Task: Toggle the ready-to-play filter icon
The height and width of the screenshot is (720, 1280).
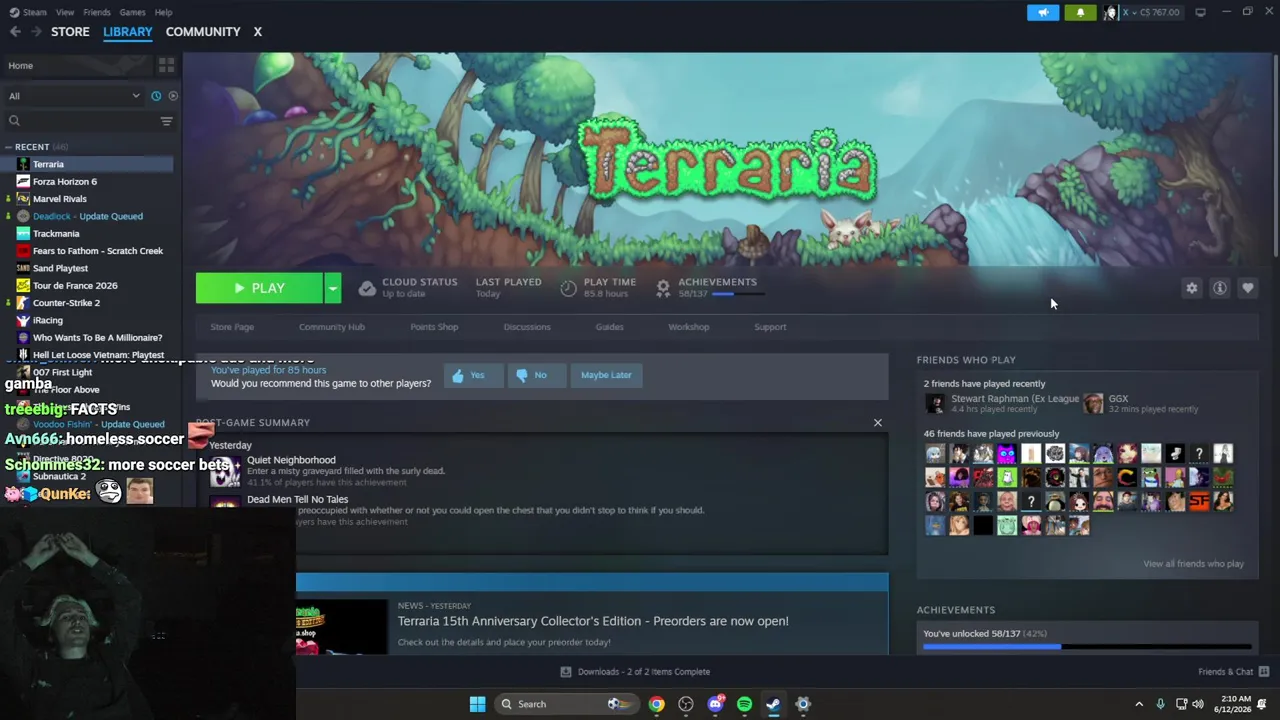Action: click(x=173, y=96)
